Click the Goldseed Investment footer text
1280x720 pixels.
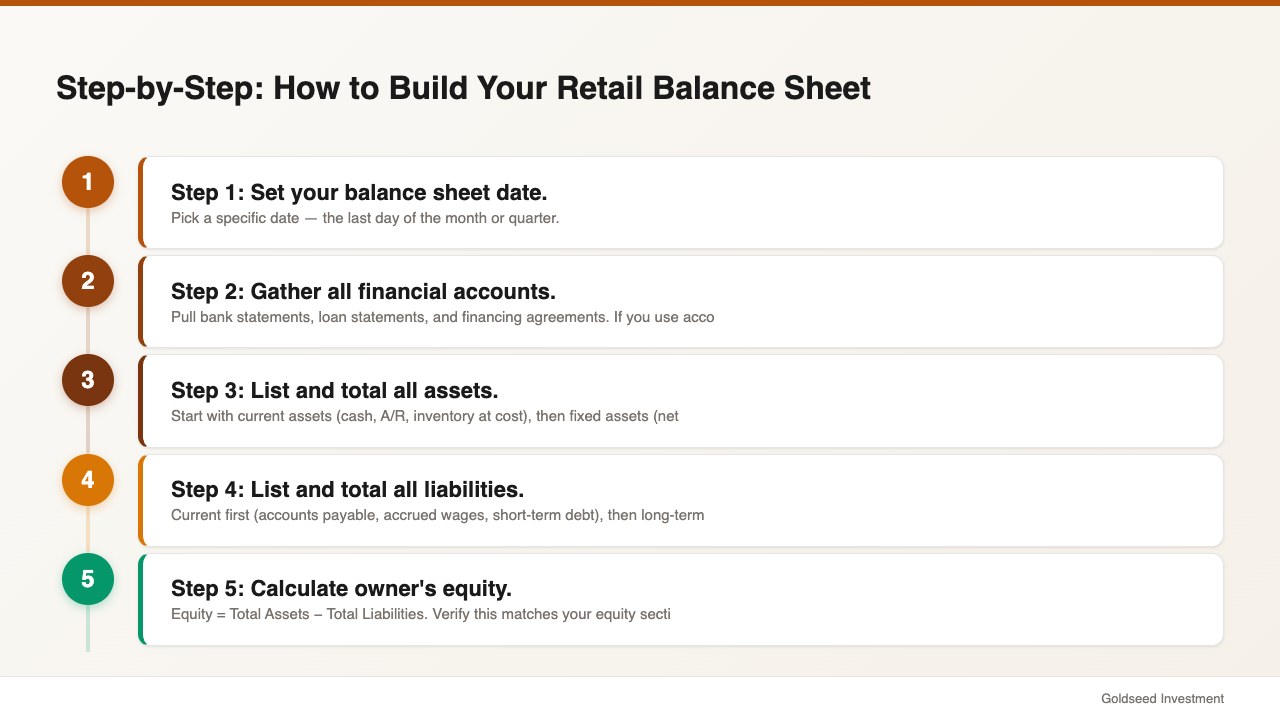click(x=1162, y=699)
